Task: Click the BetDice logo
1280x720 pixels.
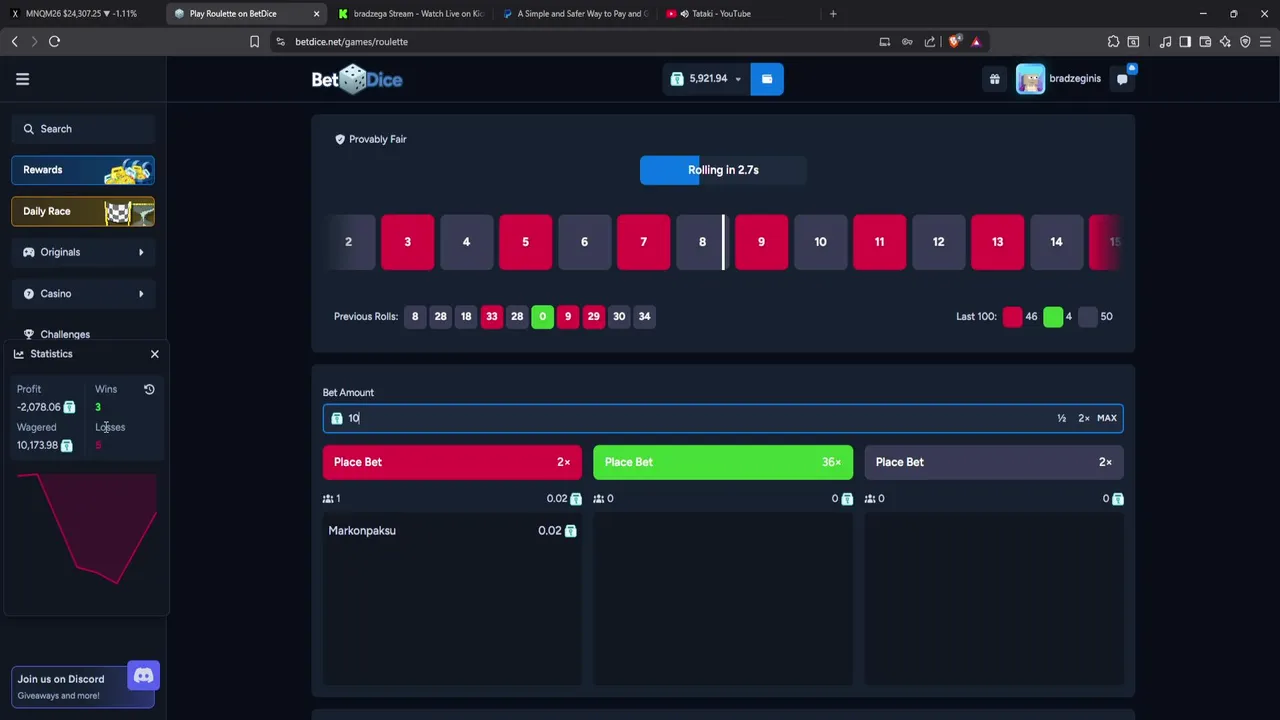Action: pyautogui.click(x=357, y=79)
